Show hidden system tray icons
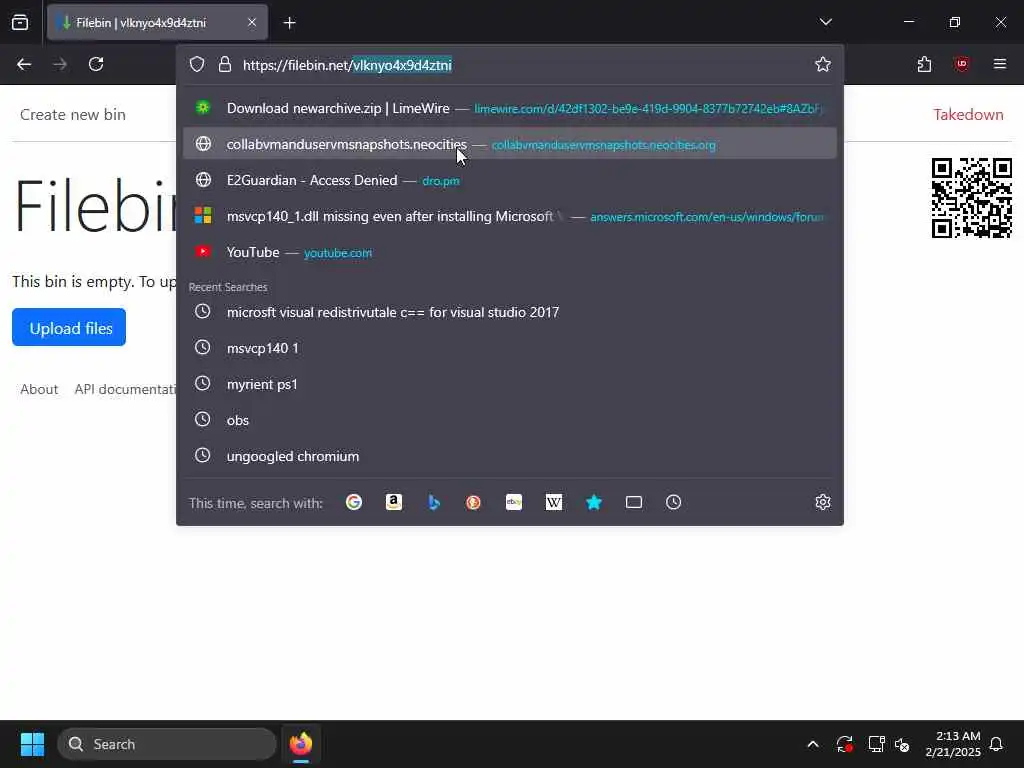1024x768 pixels. [x=813, y=744]
